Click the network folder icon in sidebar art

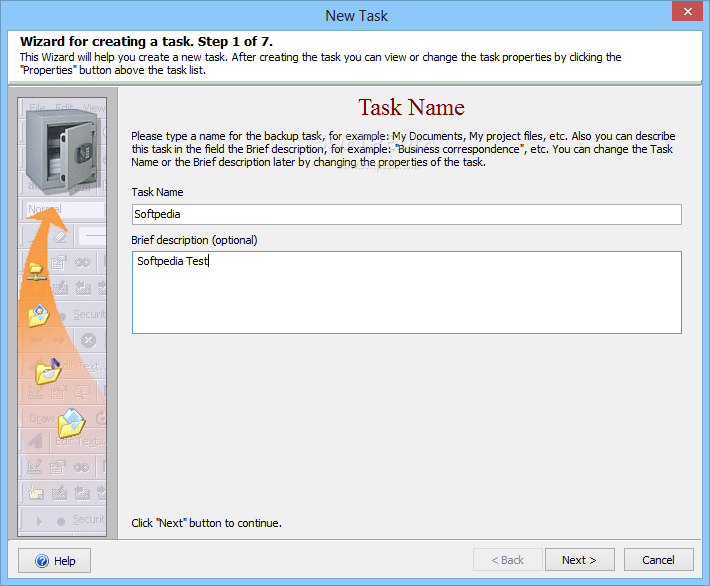[x=36, y=272]
